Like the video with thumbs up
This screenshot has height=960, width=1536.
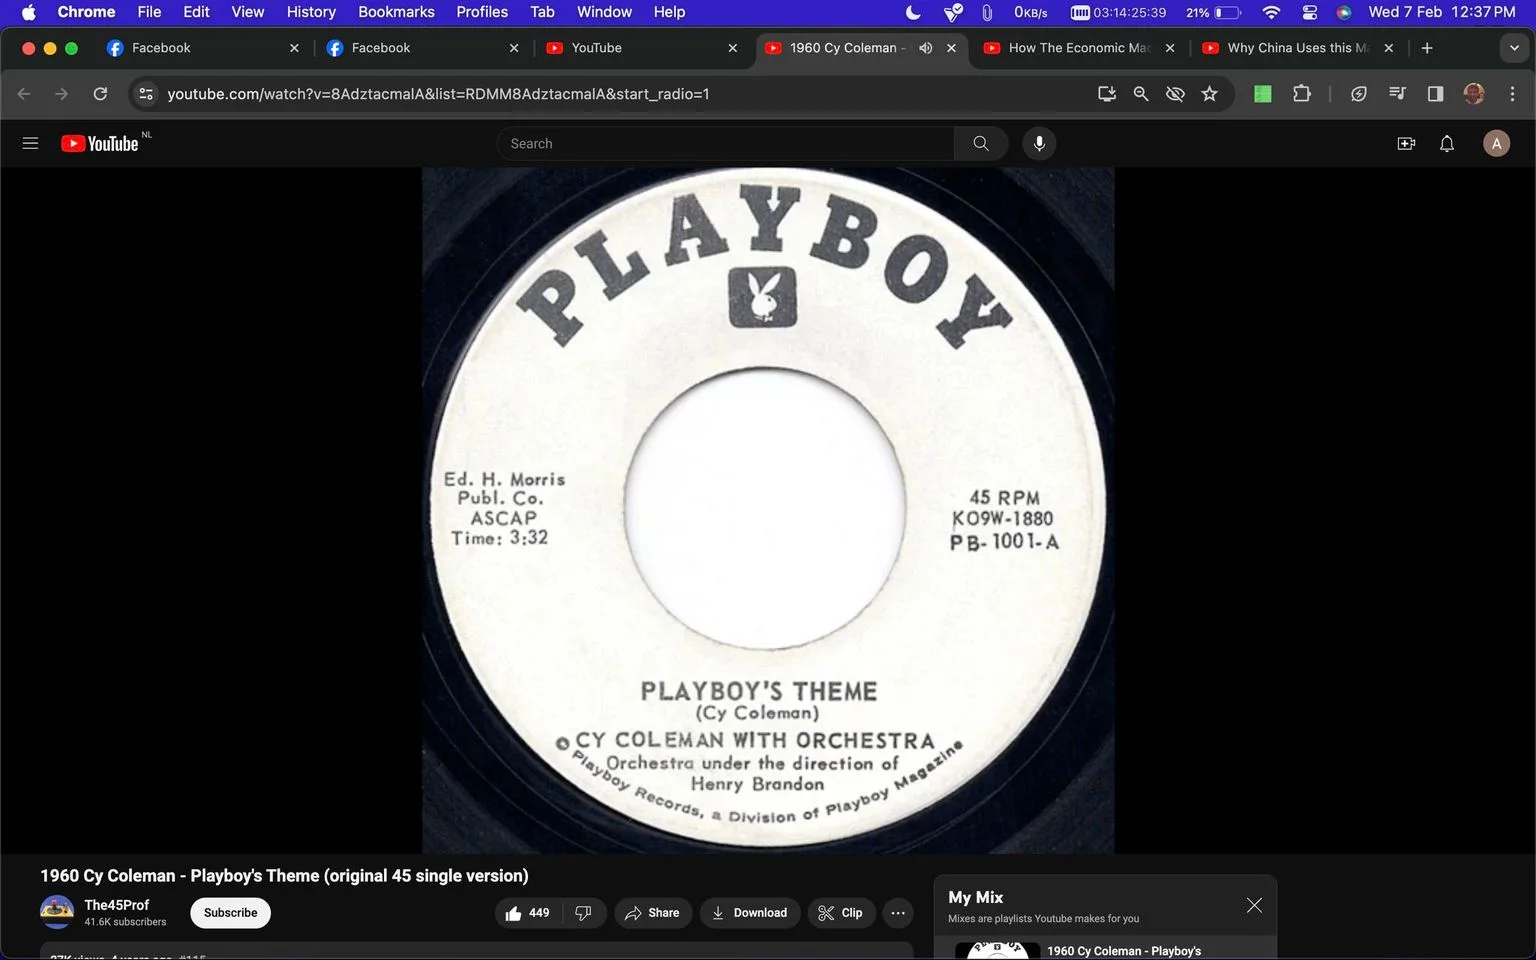pyautogui.click(x=528, y=913)
